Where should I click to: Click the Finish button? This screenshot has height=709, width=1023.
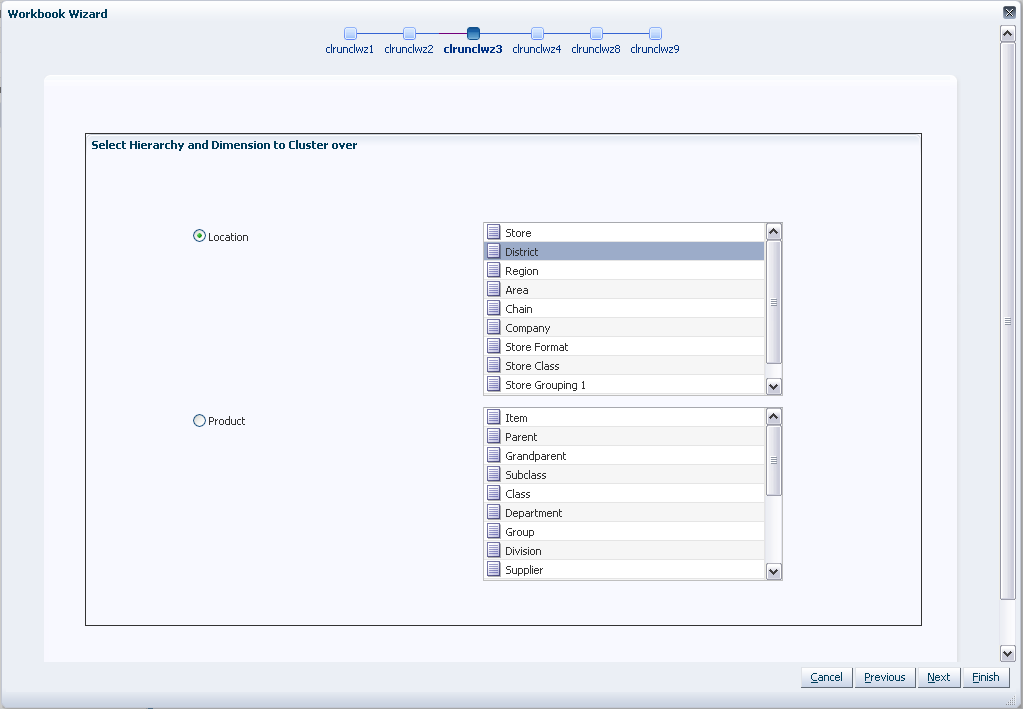click(986, 677)
